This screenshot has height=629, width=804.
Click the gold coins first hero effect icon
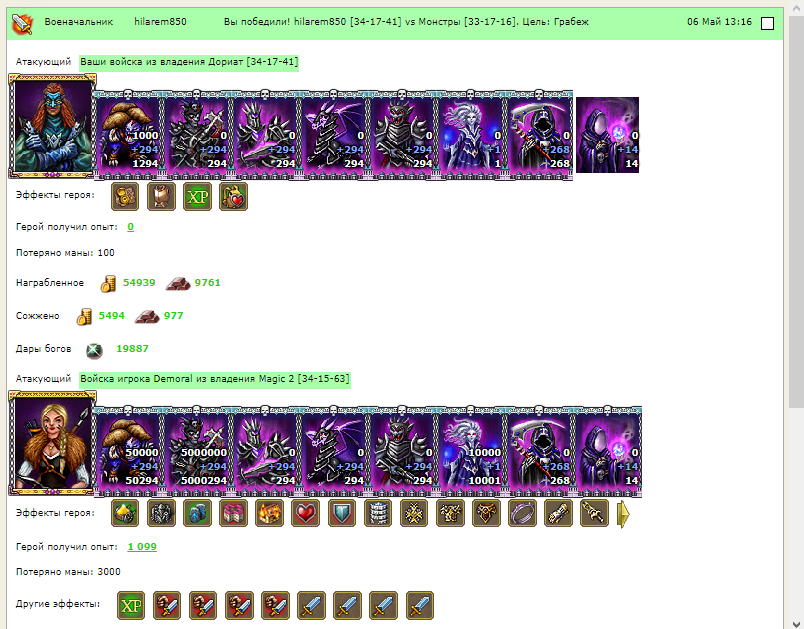coord(125,196)
